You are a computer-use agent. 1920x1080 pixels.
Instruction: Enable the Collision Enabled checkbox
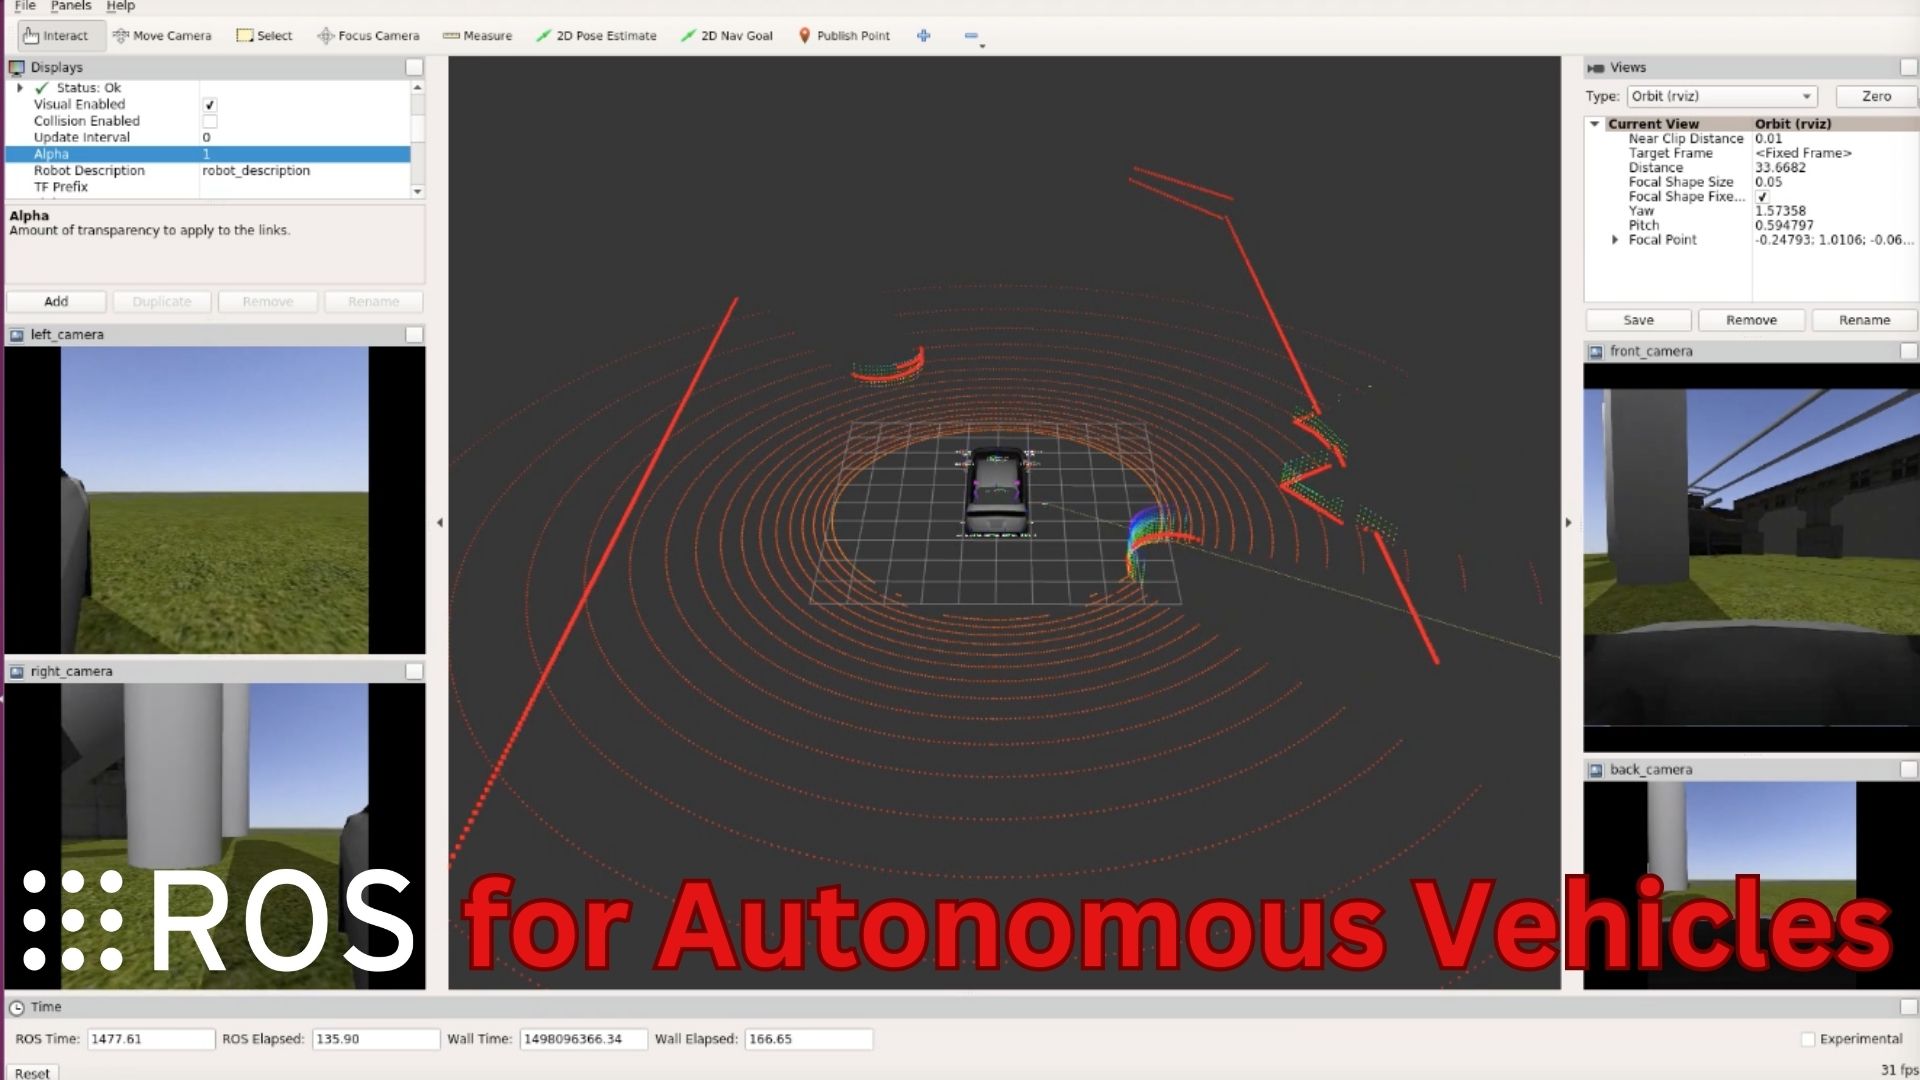pos(210,121)
